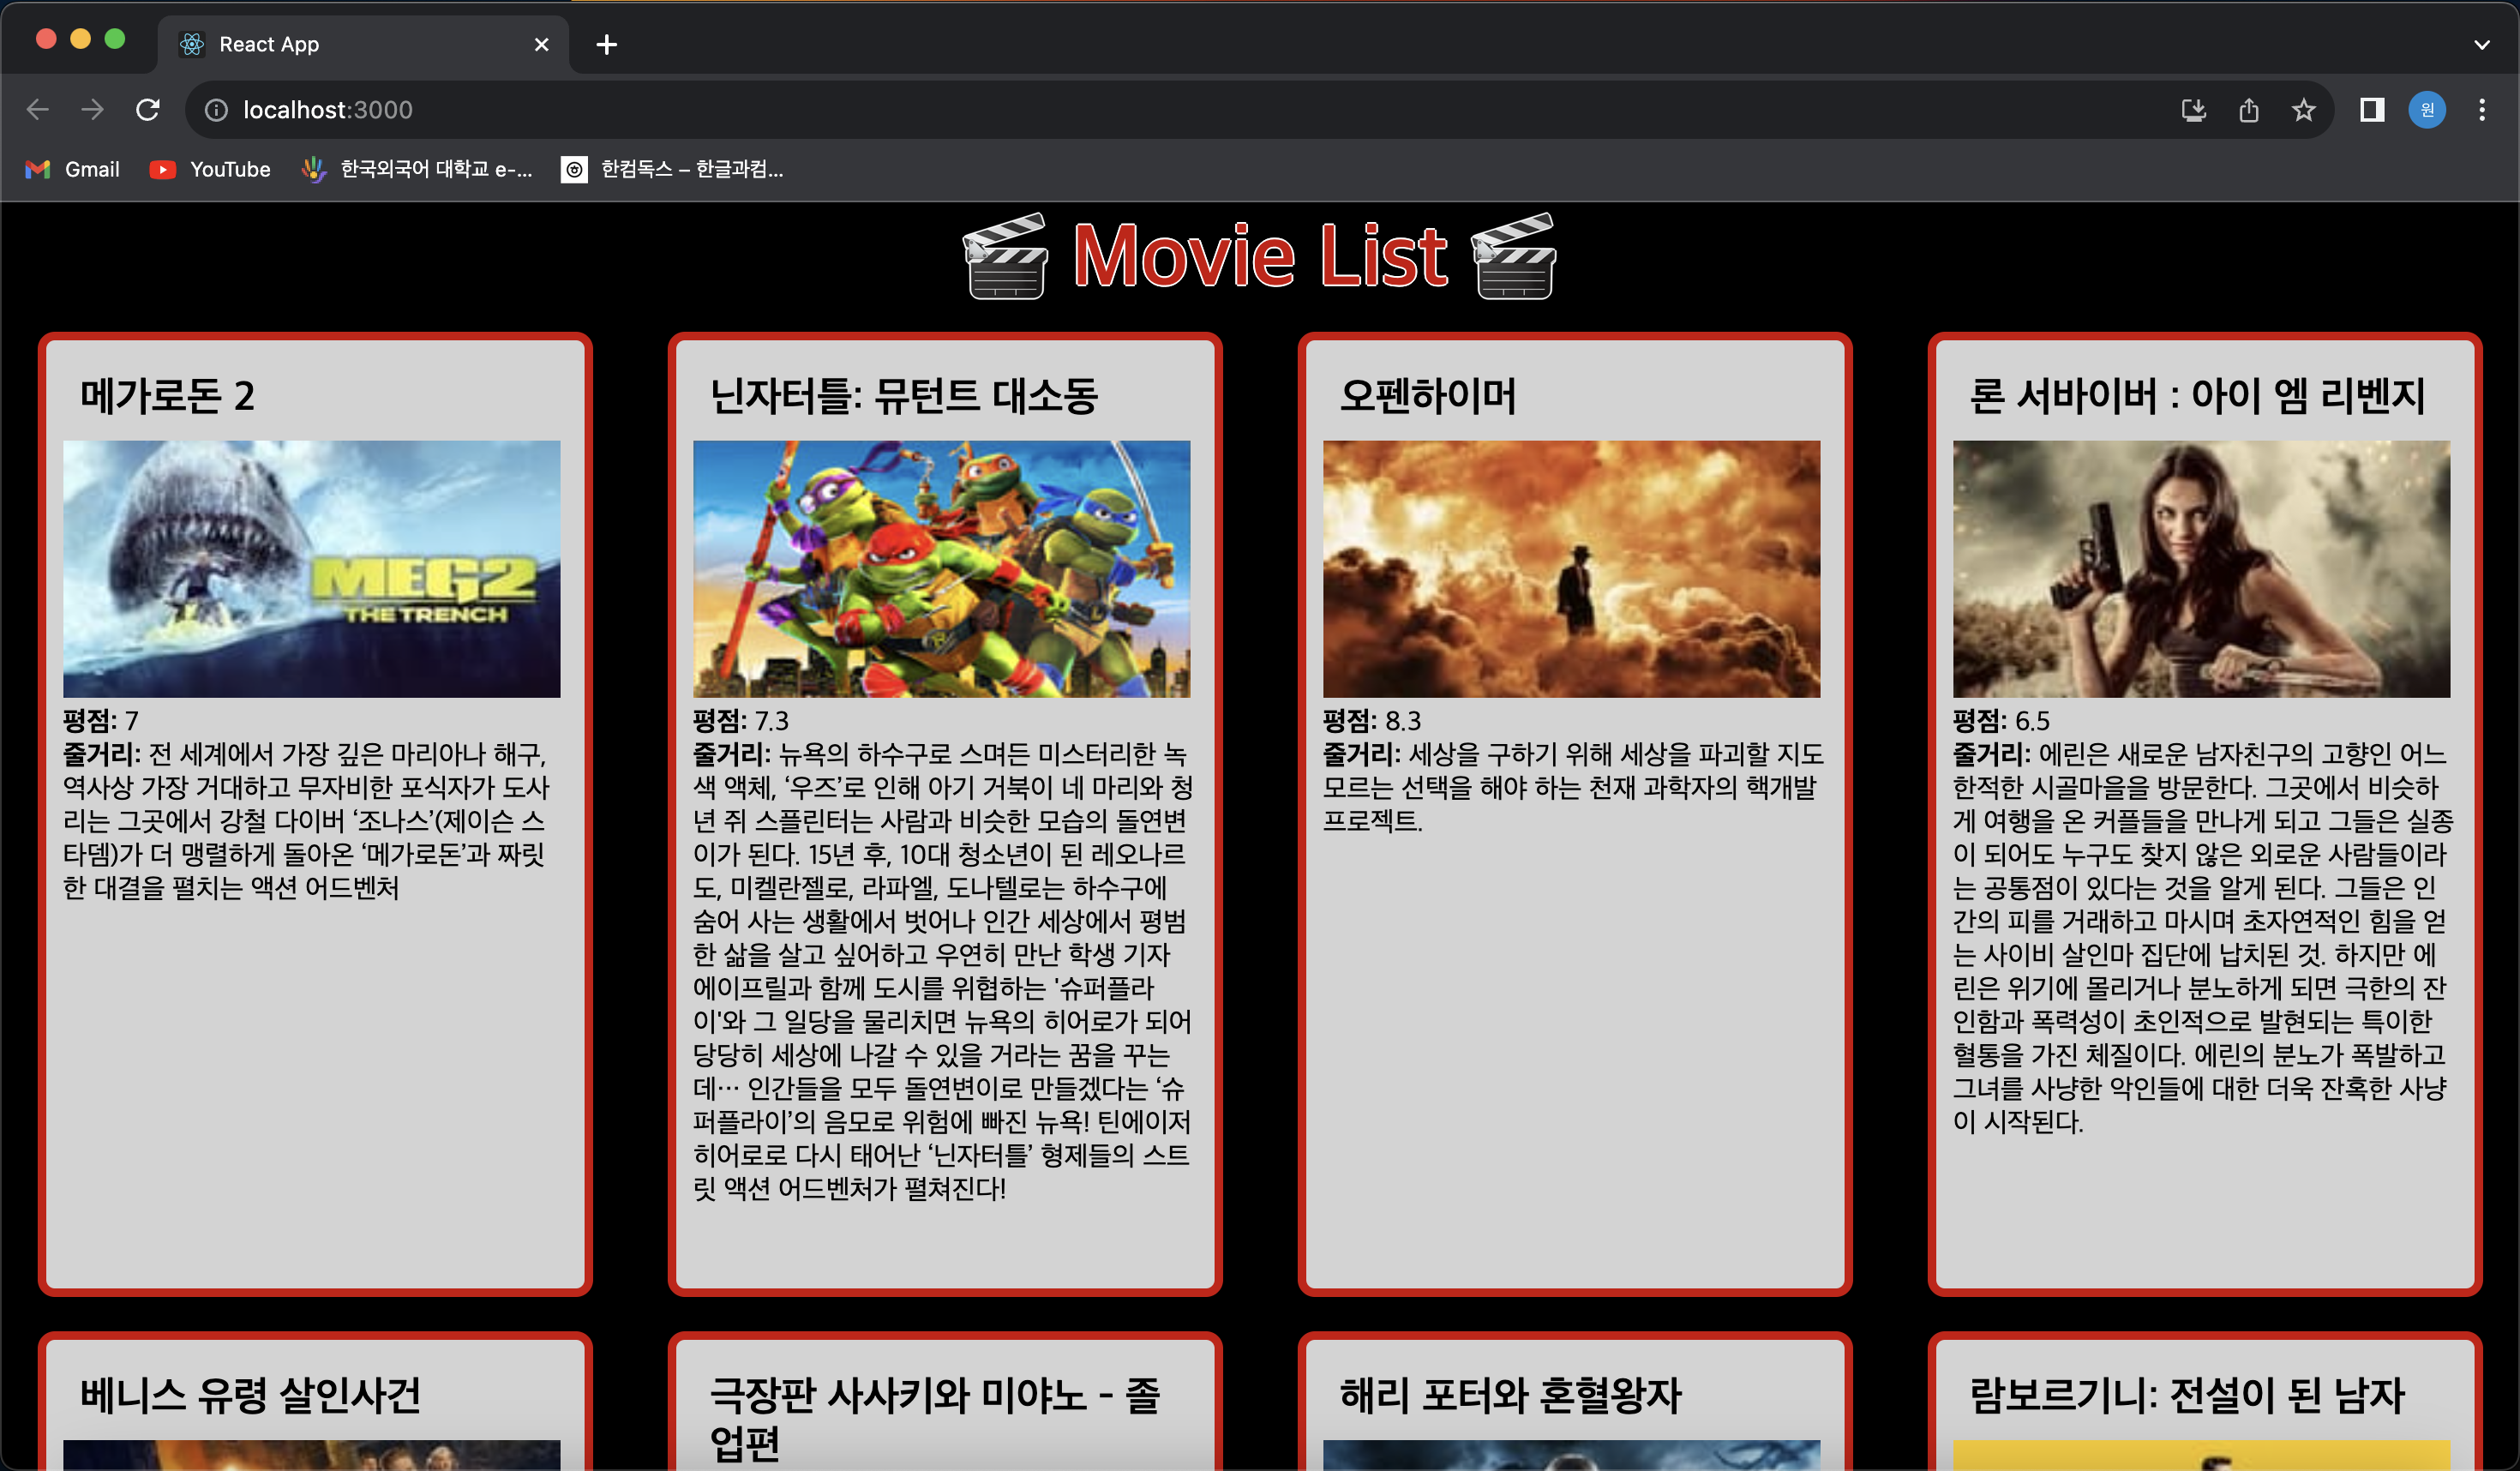Open the YouTube bookmark
This screenshot has width=2520, height=1471.
[x=210, y=169]
